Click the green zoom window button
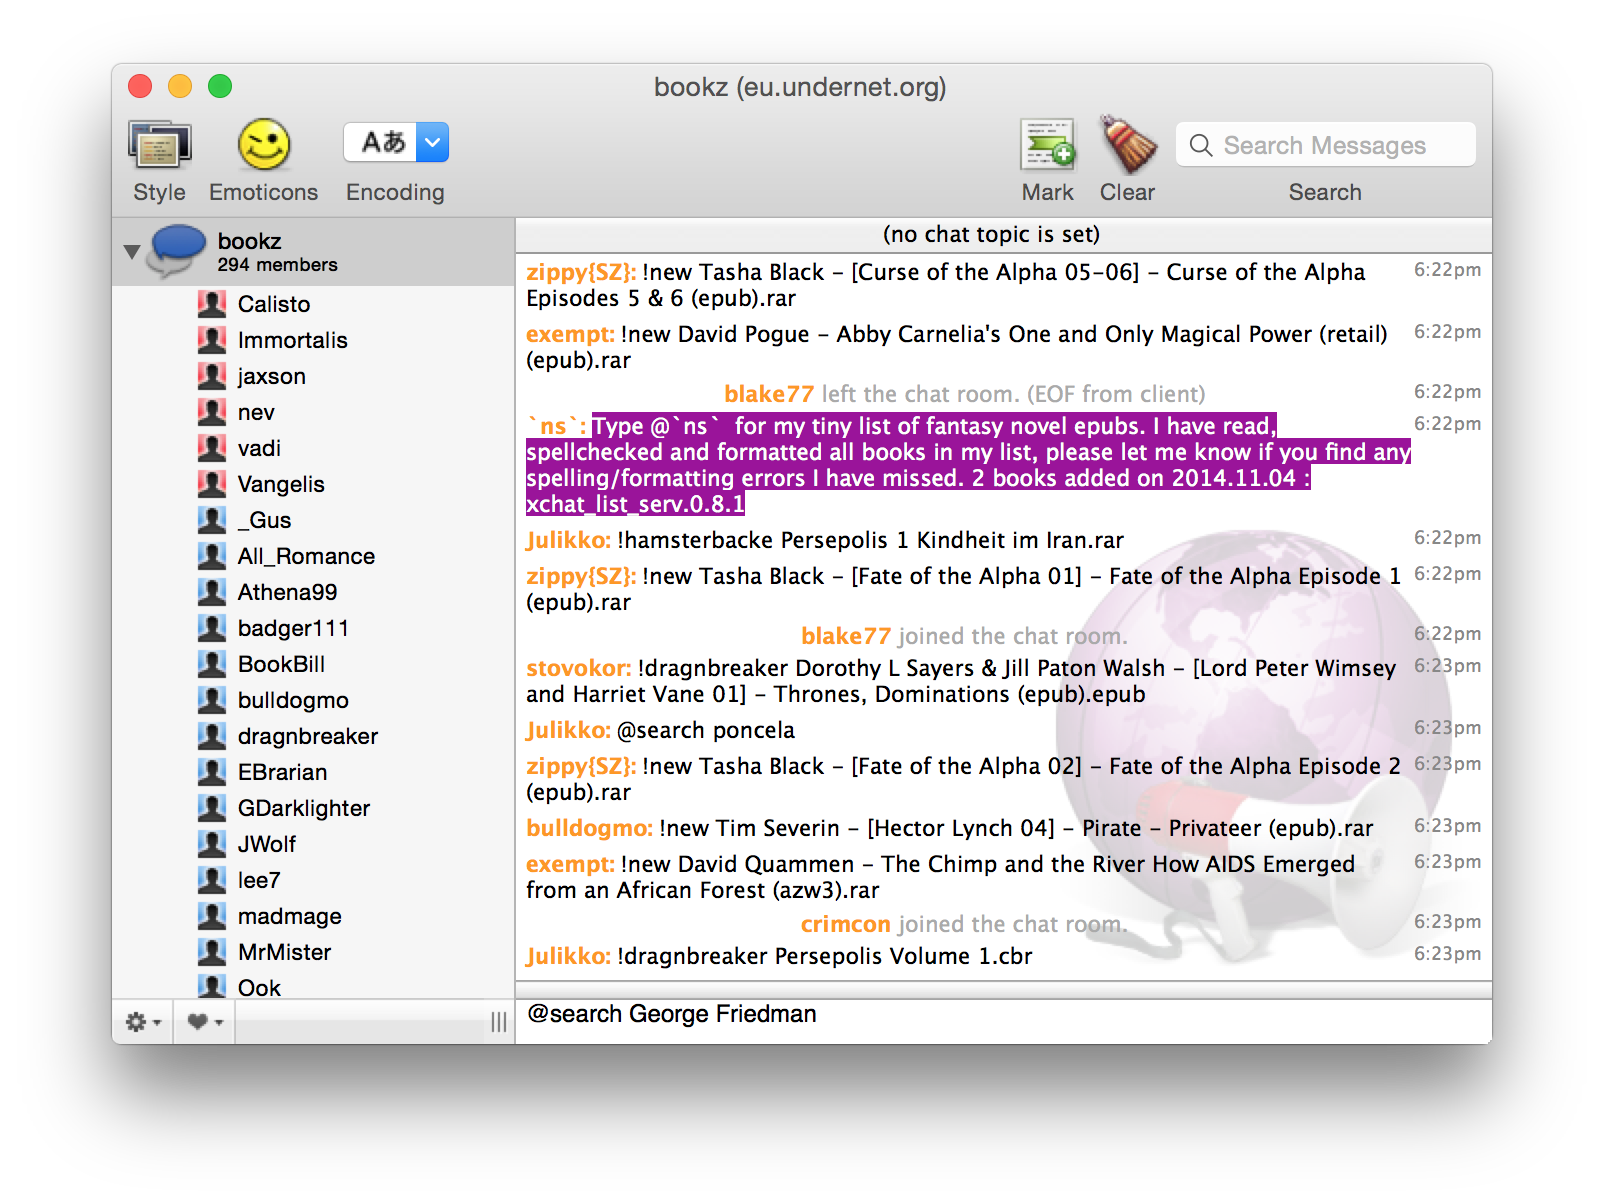Image resolution: width=1604 pixels, height=1204 pixels. [220, 87]
